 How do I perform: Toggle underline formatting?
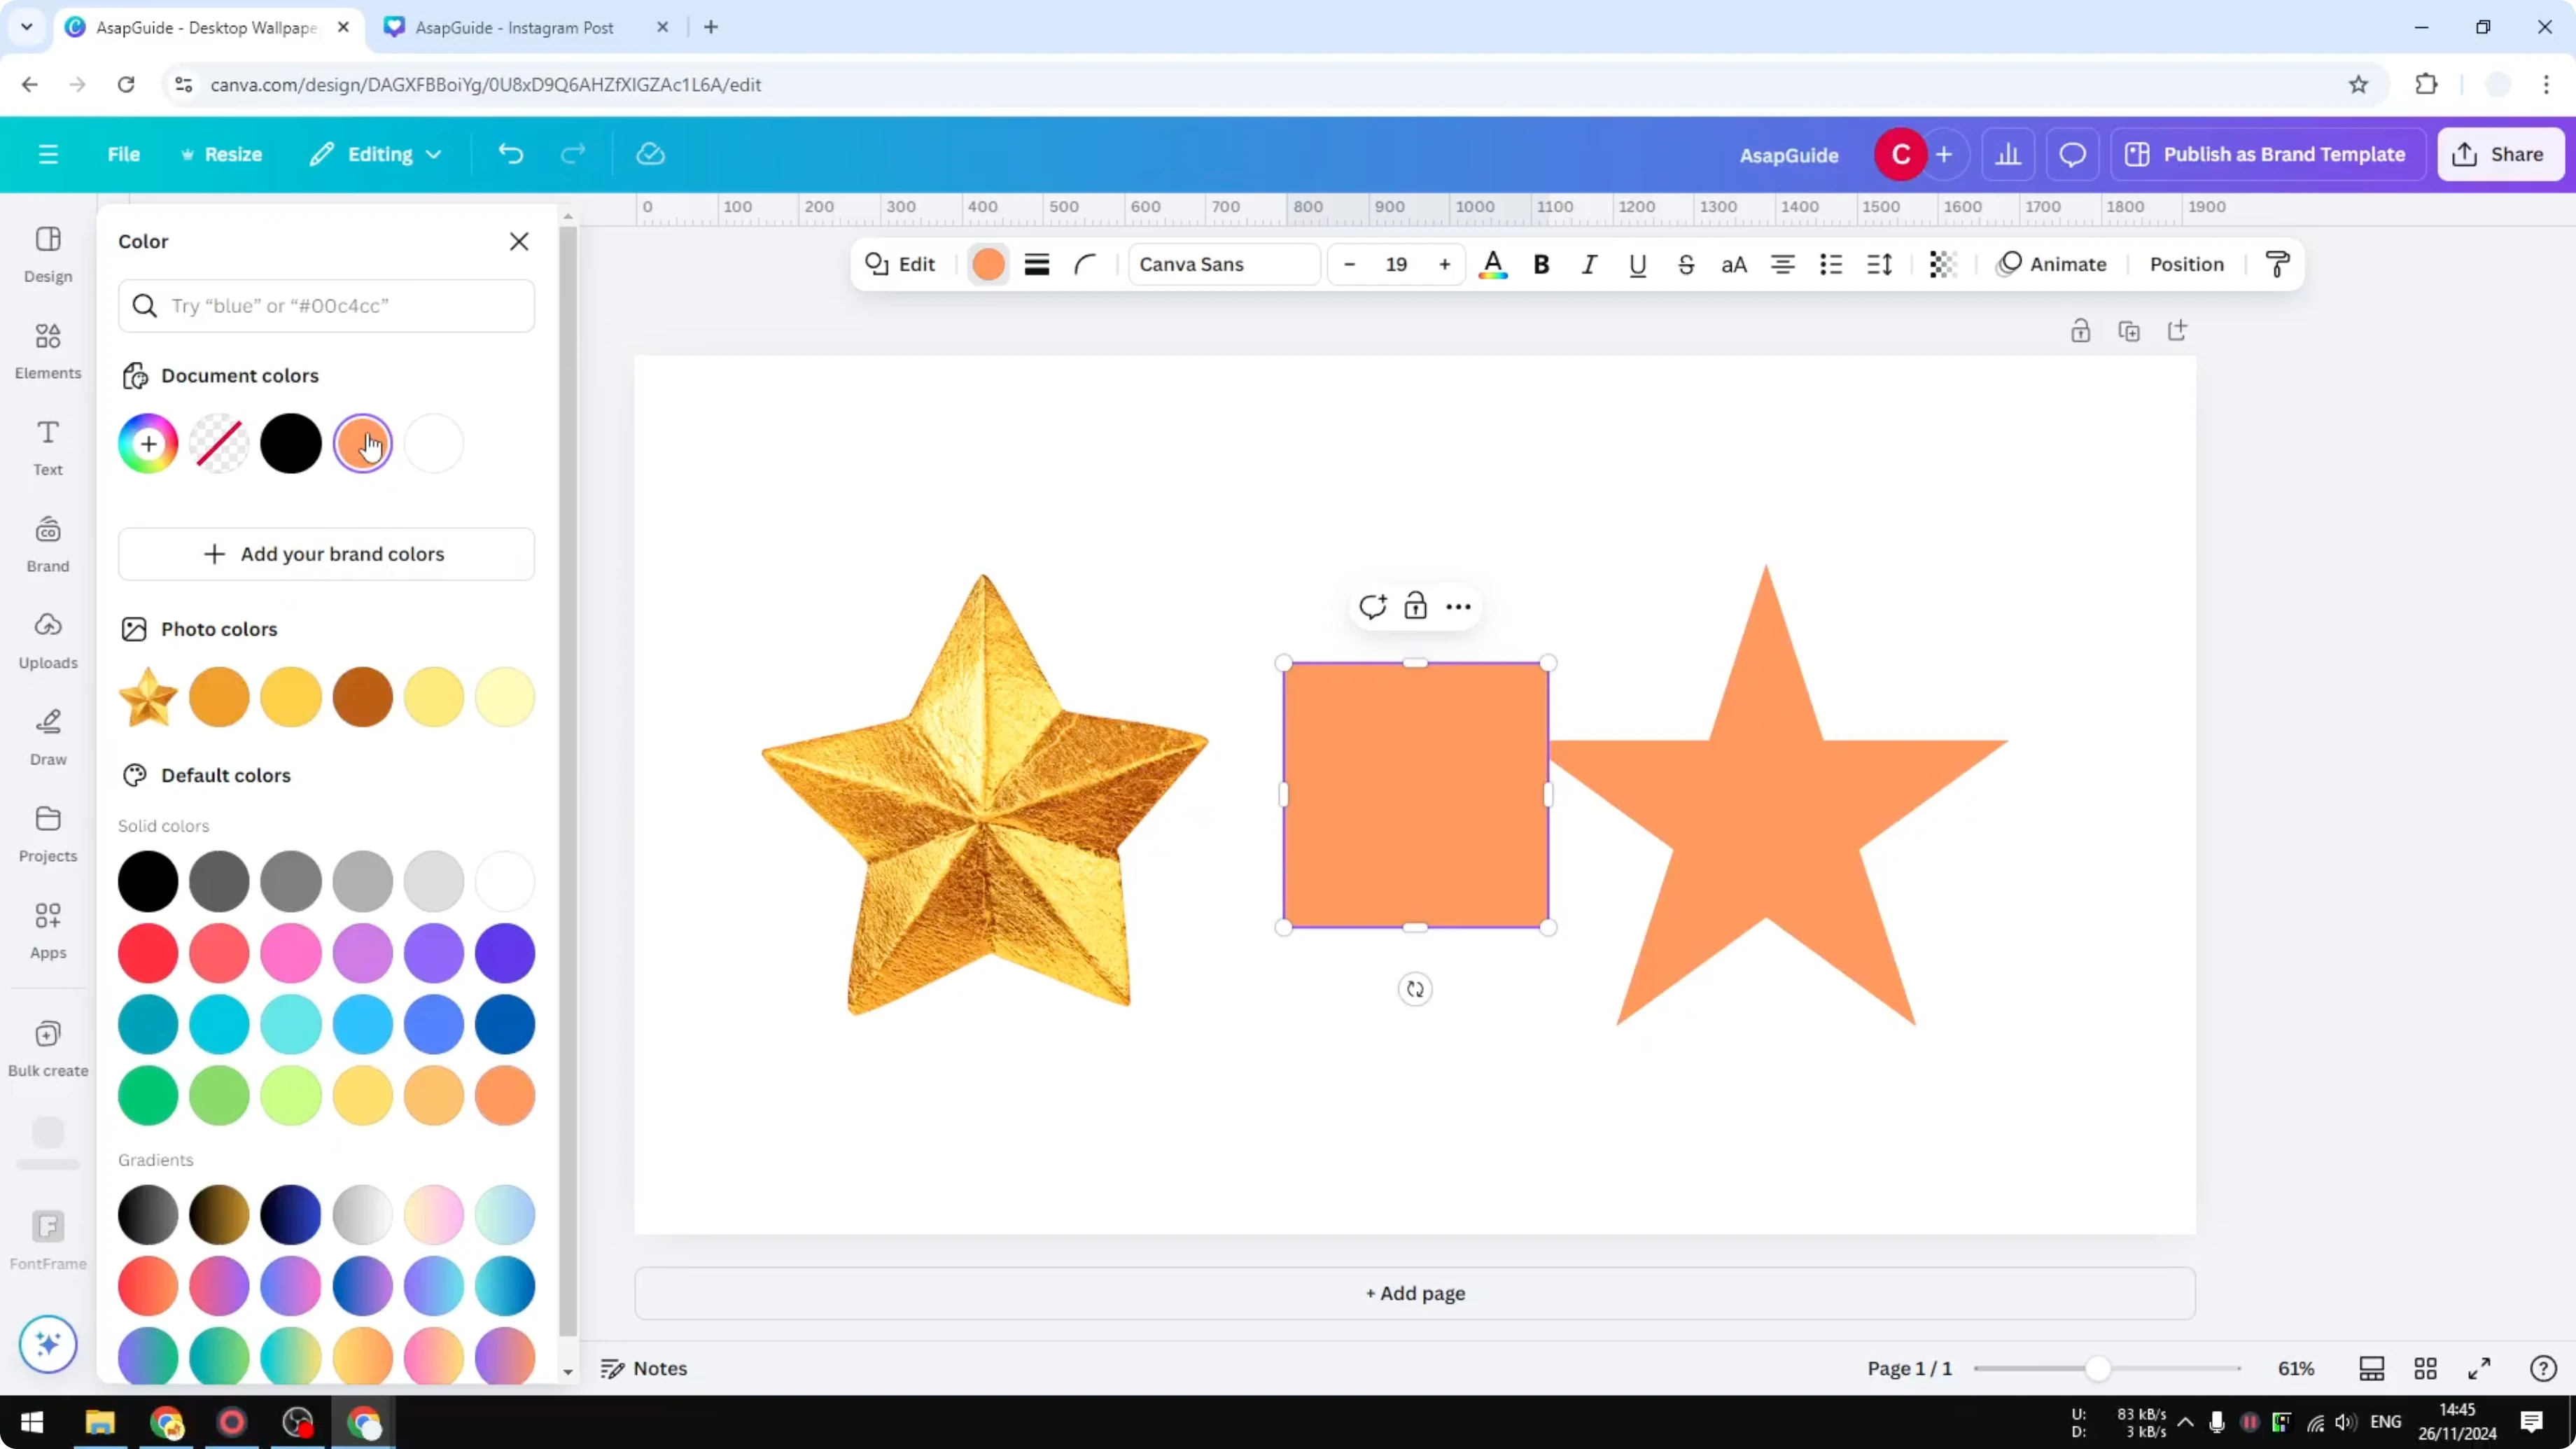(1637, 264)
